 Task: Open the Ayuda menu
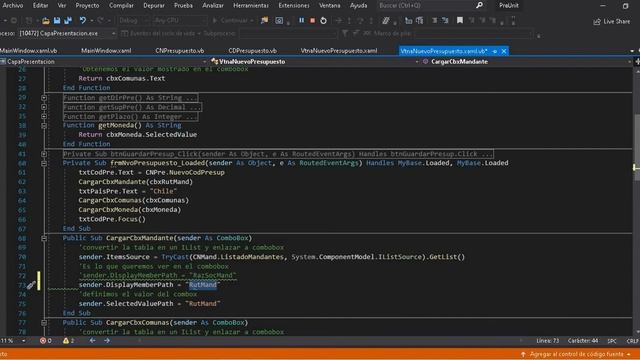(358, 5)
